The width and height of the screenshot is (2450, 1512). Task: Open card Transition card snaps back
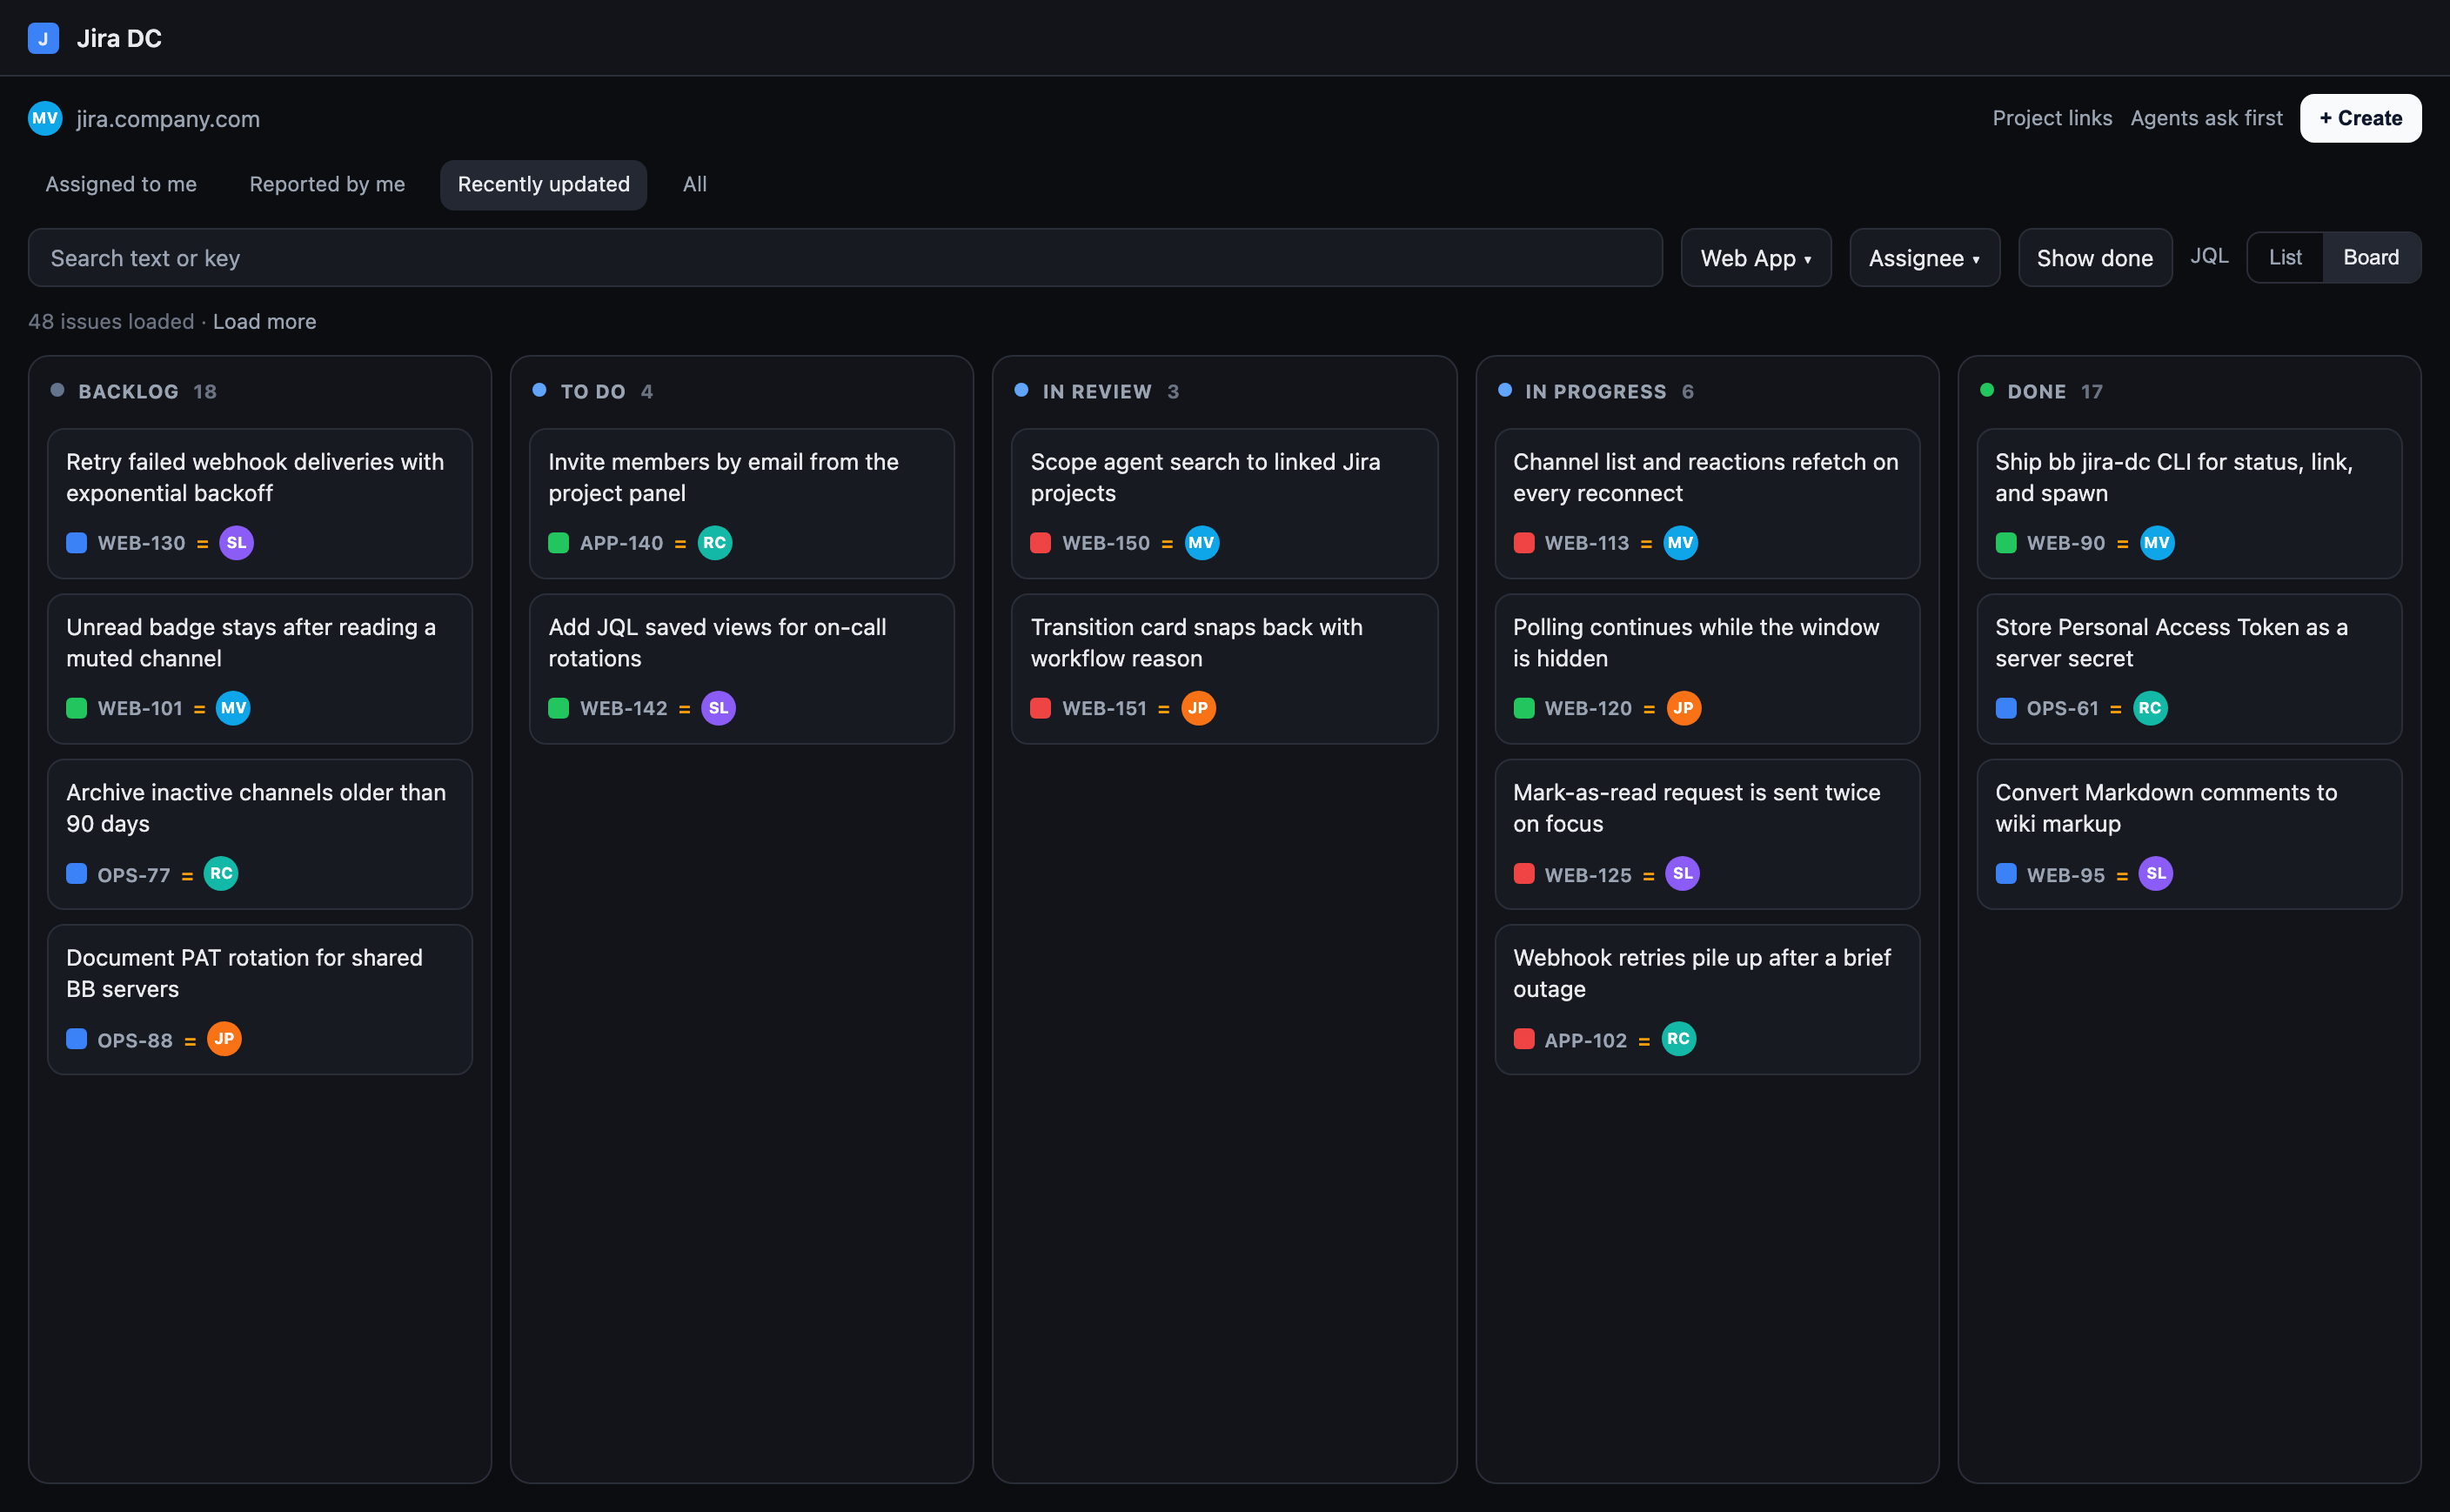[1224, 669]
